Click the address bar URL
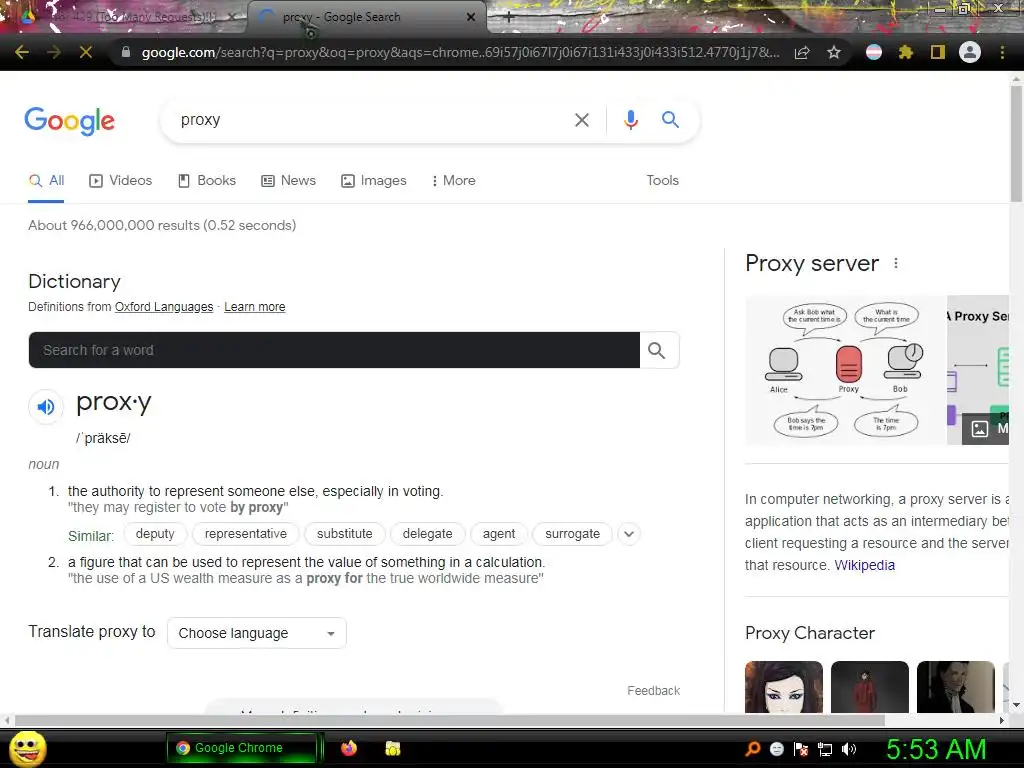 coord(460,52)
